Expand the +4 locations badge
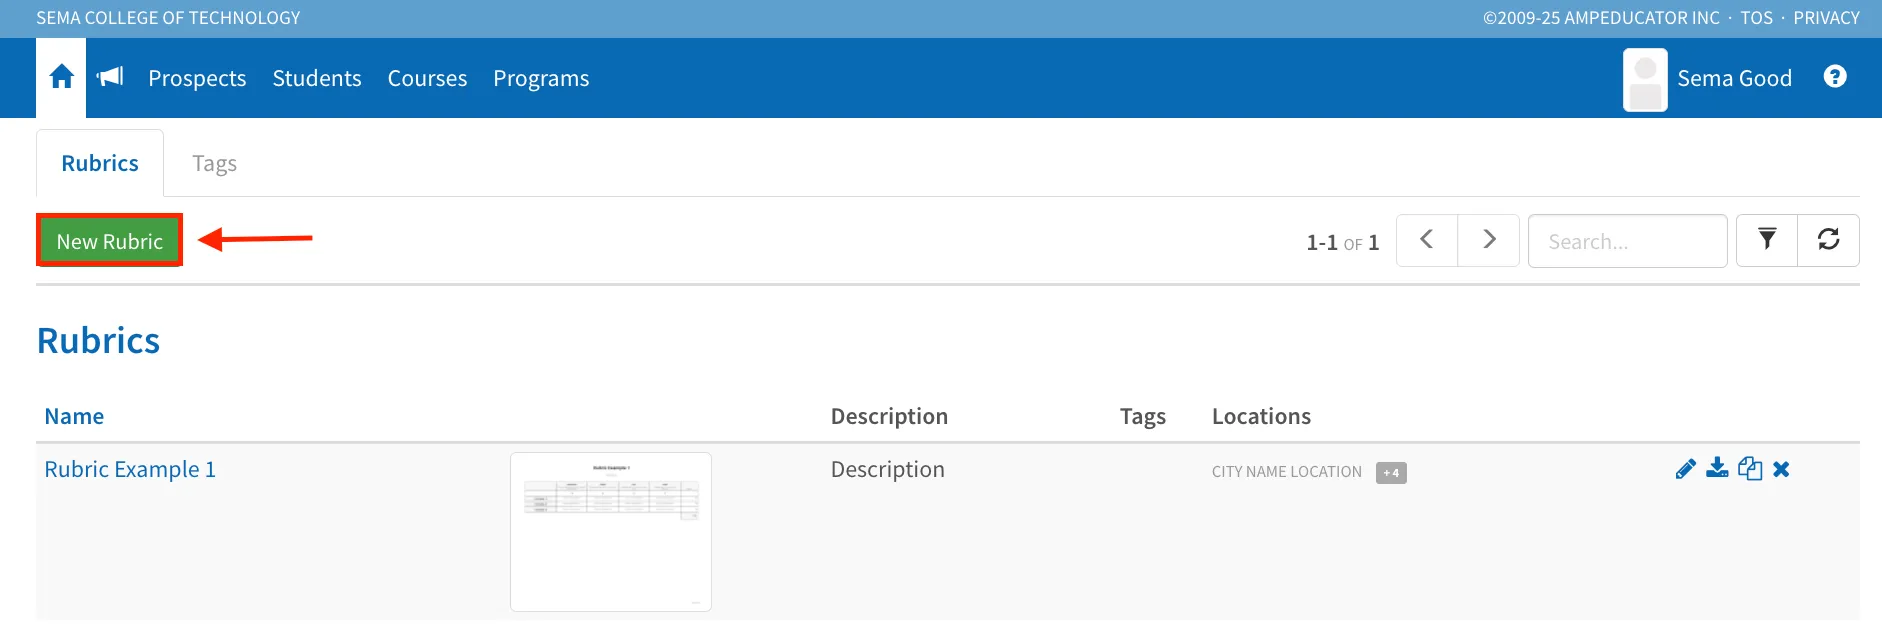The height and width of the screenshot is (640, 1882). pyautogui.click(x=1391, y=472)
